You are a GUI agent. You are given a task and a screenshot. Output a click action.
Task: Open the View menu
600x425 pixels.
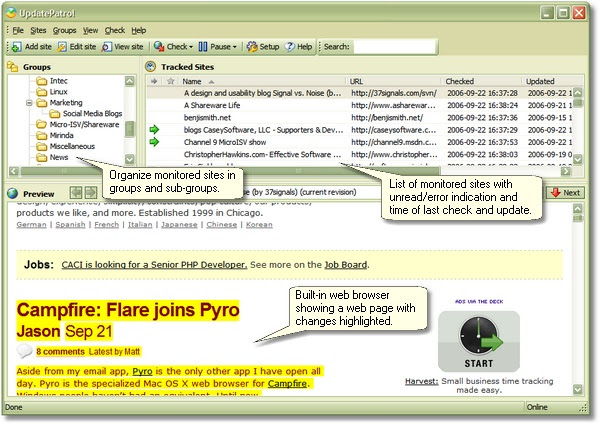tap(90, 30)
